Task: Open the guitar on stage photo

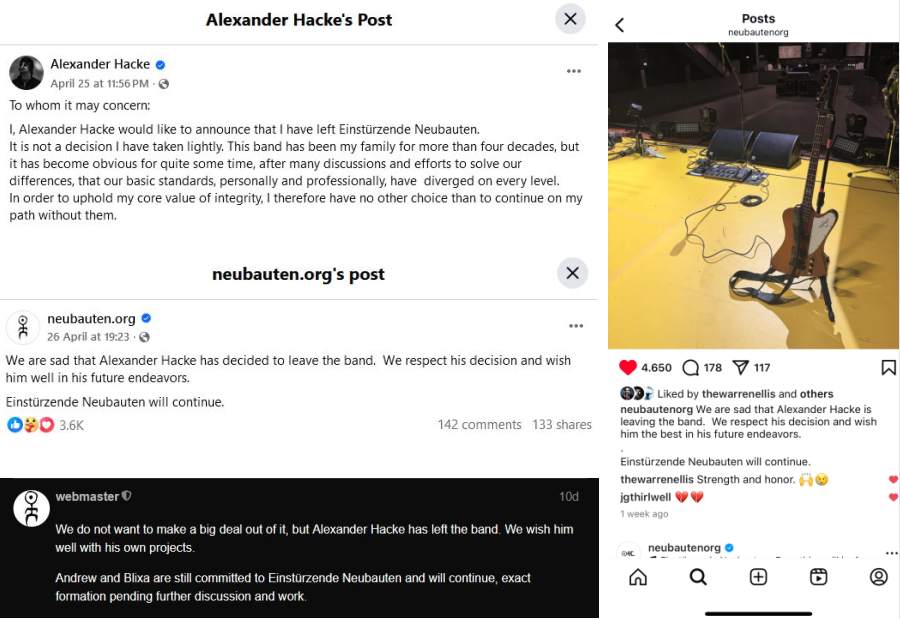Action: point(753,195)
